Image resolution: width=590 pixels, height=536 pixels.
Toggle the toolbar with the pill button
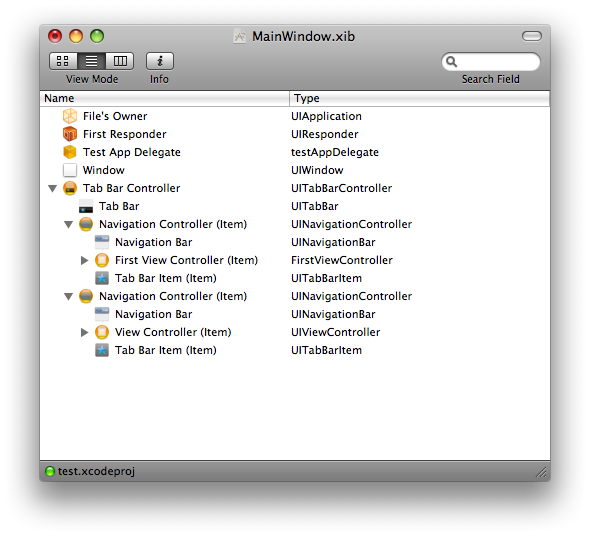coord(532,36)
